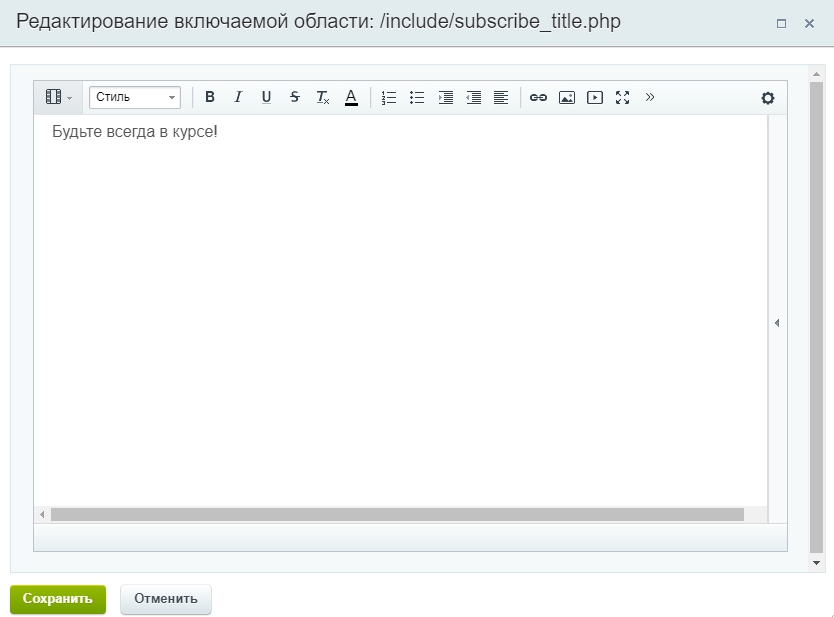
Task: Toggle italic formatting
Action: coord(238,97)
